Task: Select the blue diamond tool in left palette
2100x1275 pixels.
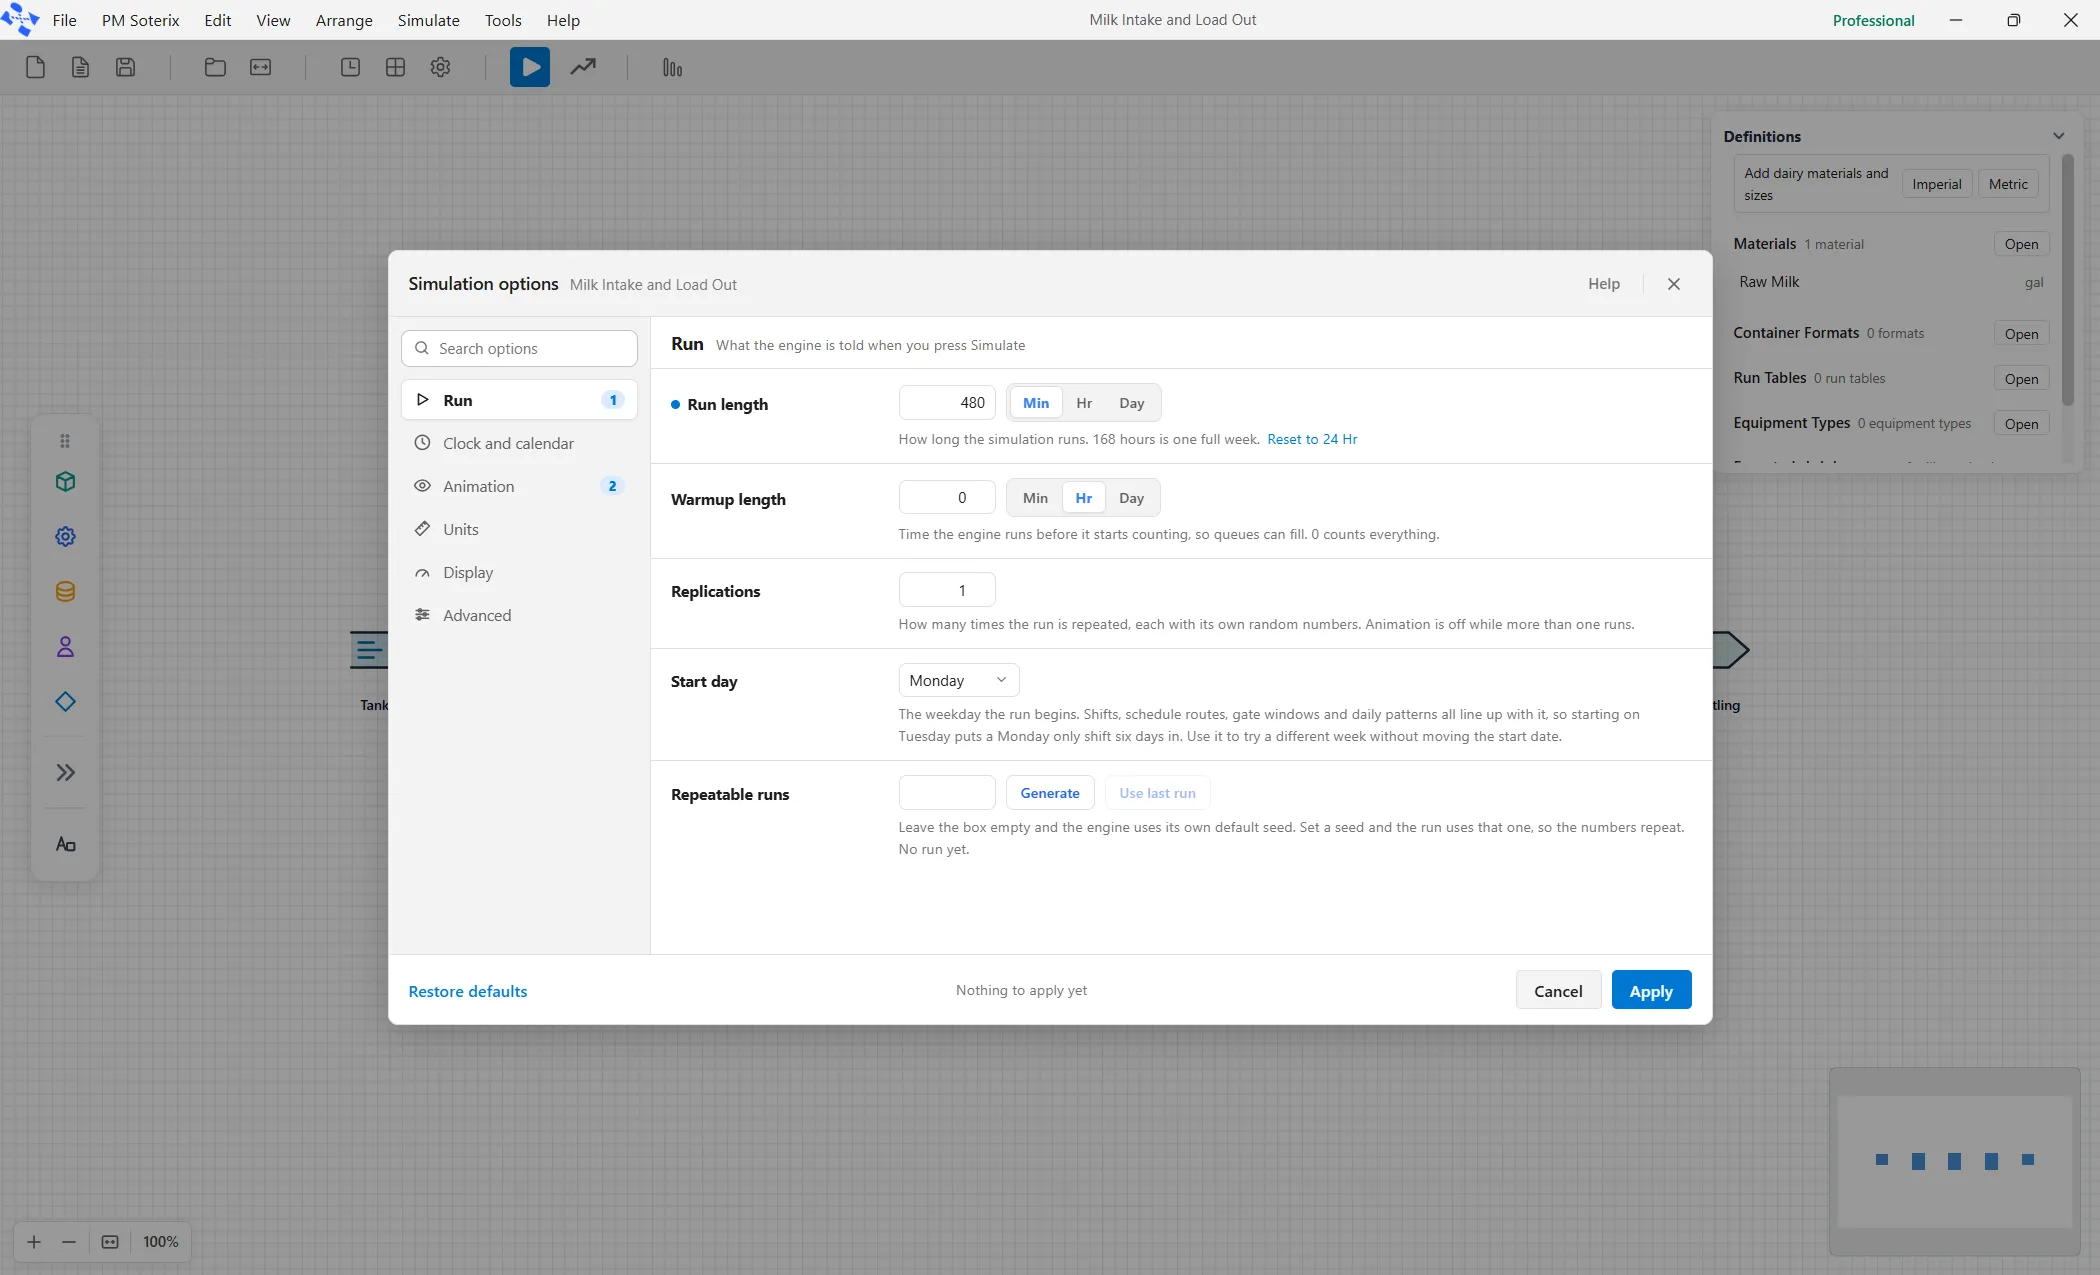Action: point(65,702)
